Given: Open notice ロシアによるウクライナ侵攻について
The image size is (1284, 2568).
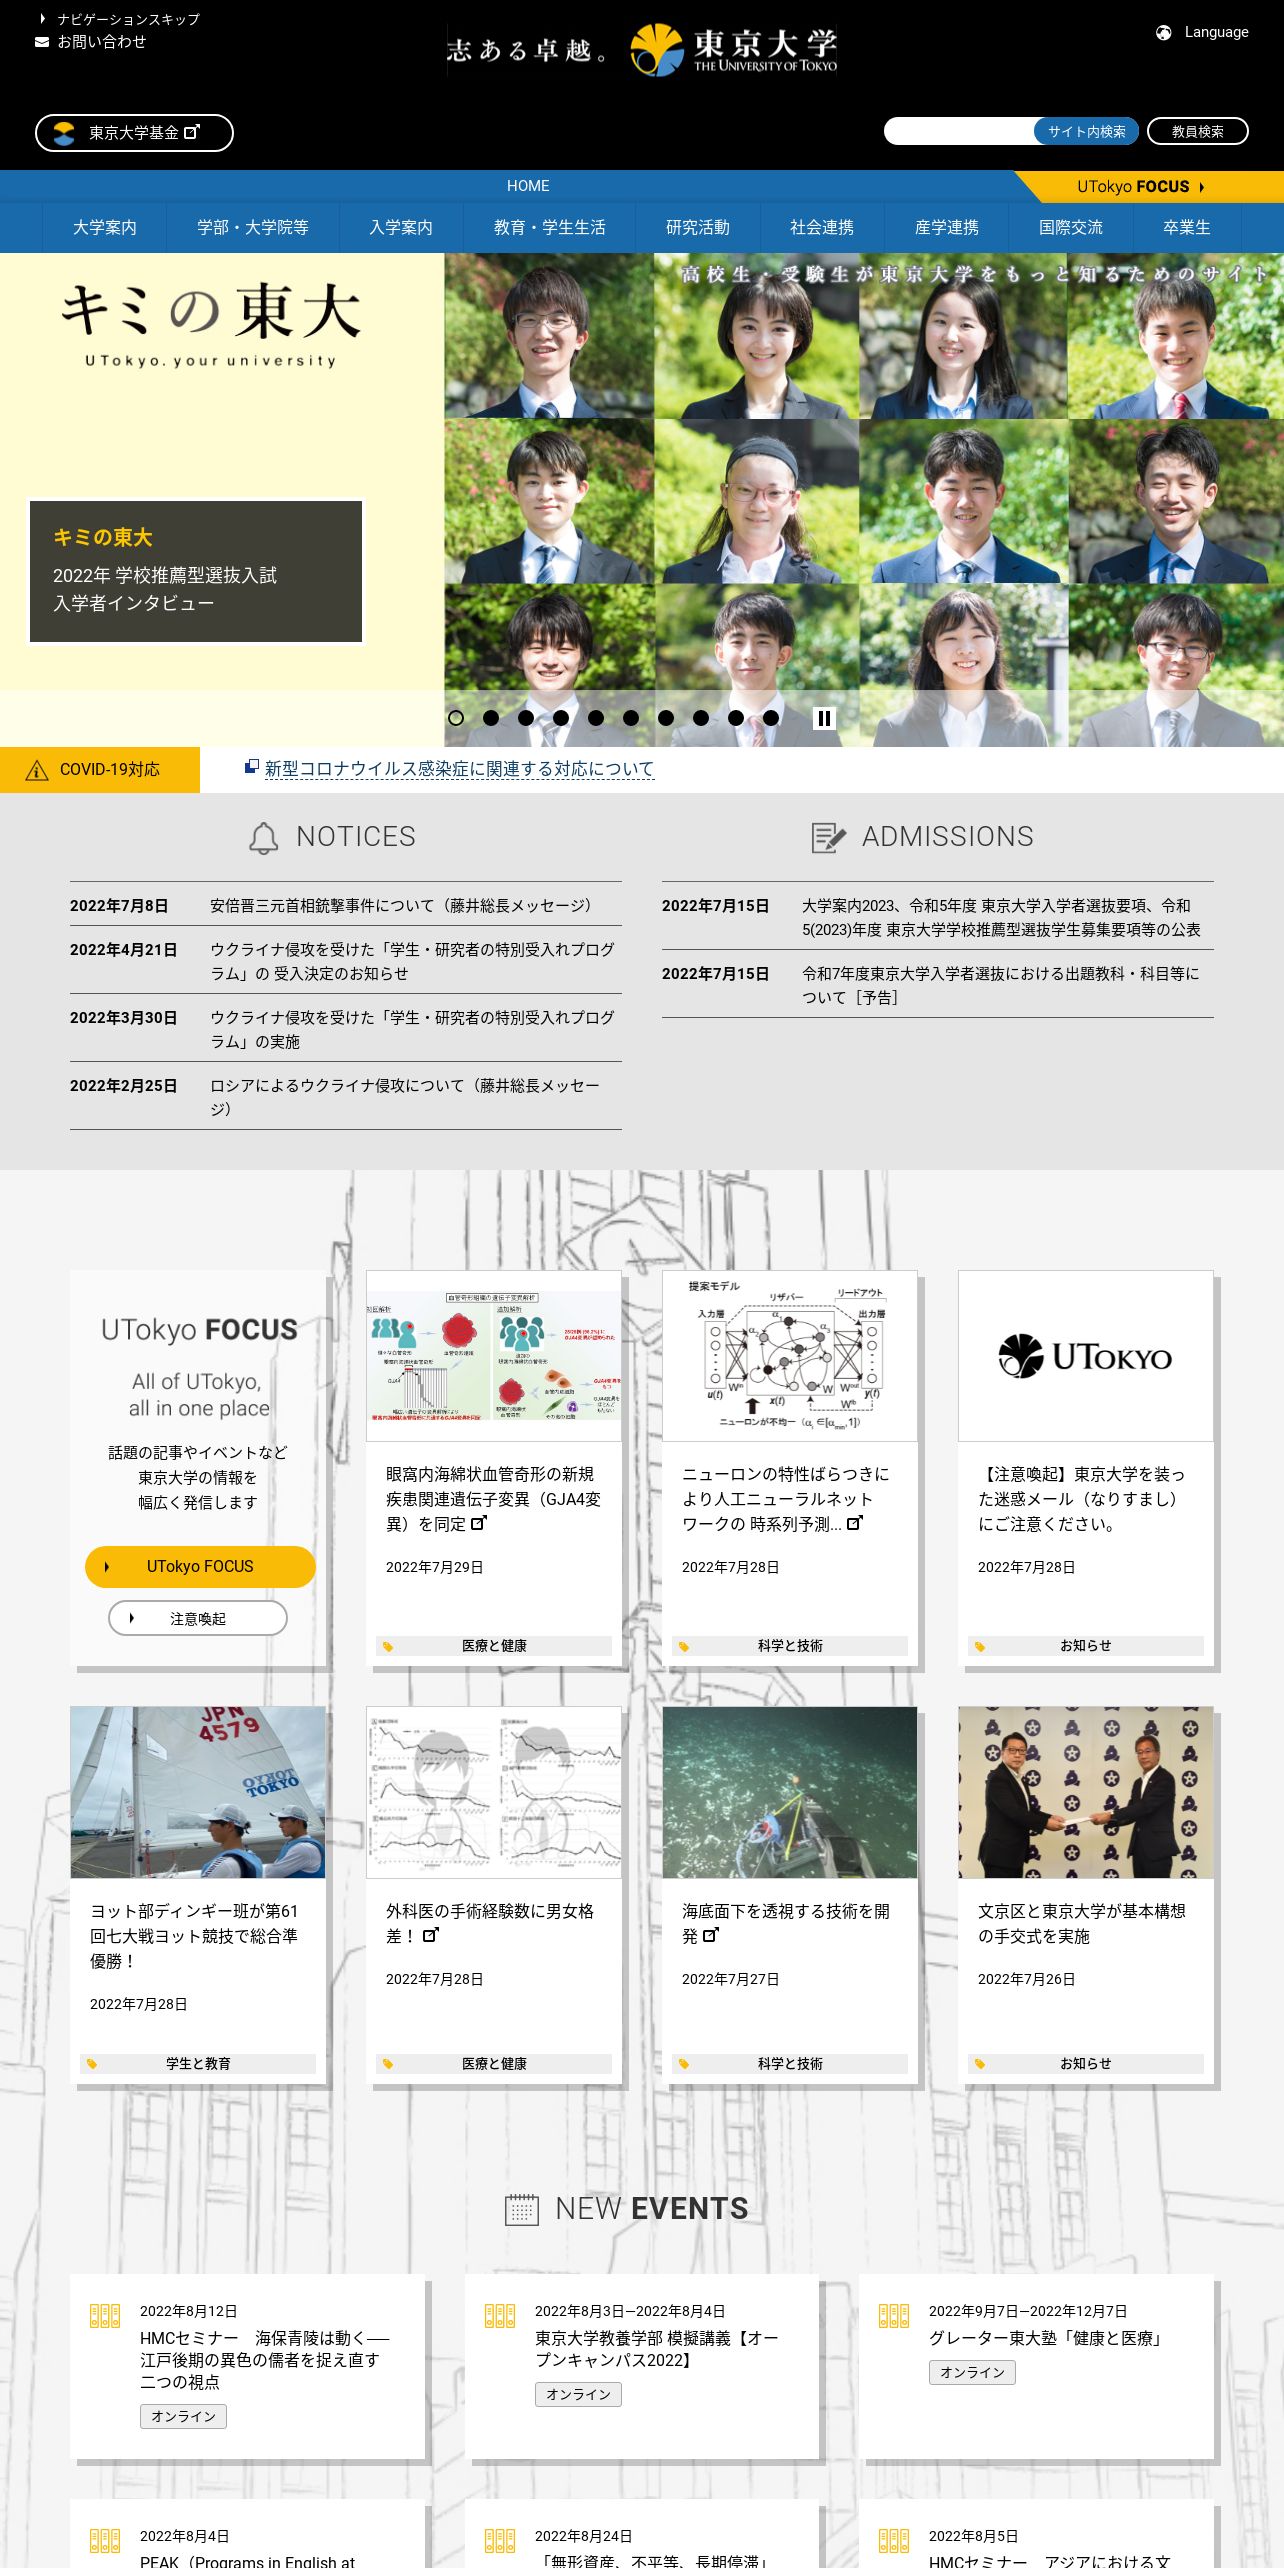Looking at the screenshot, I should click(405, 1097).
